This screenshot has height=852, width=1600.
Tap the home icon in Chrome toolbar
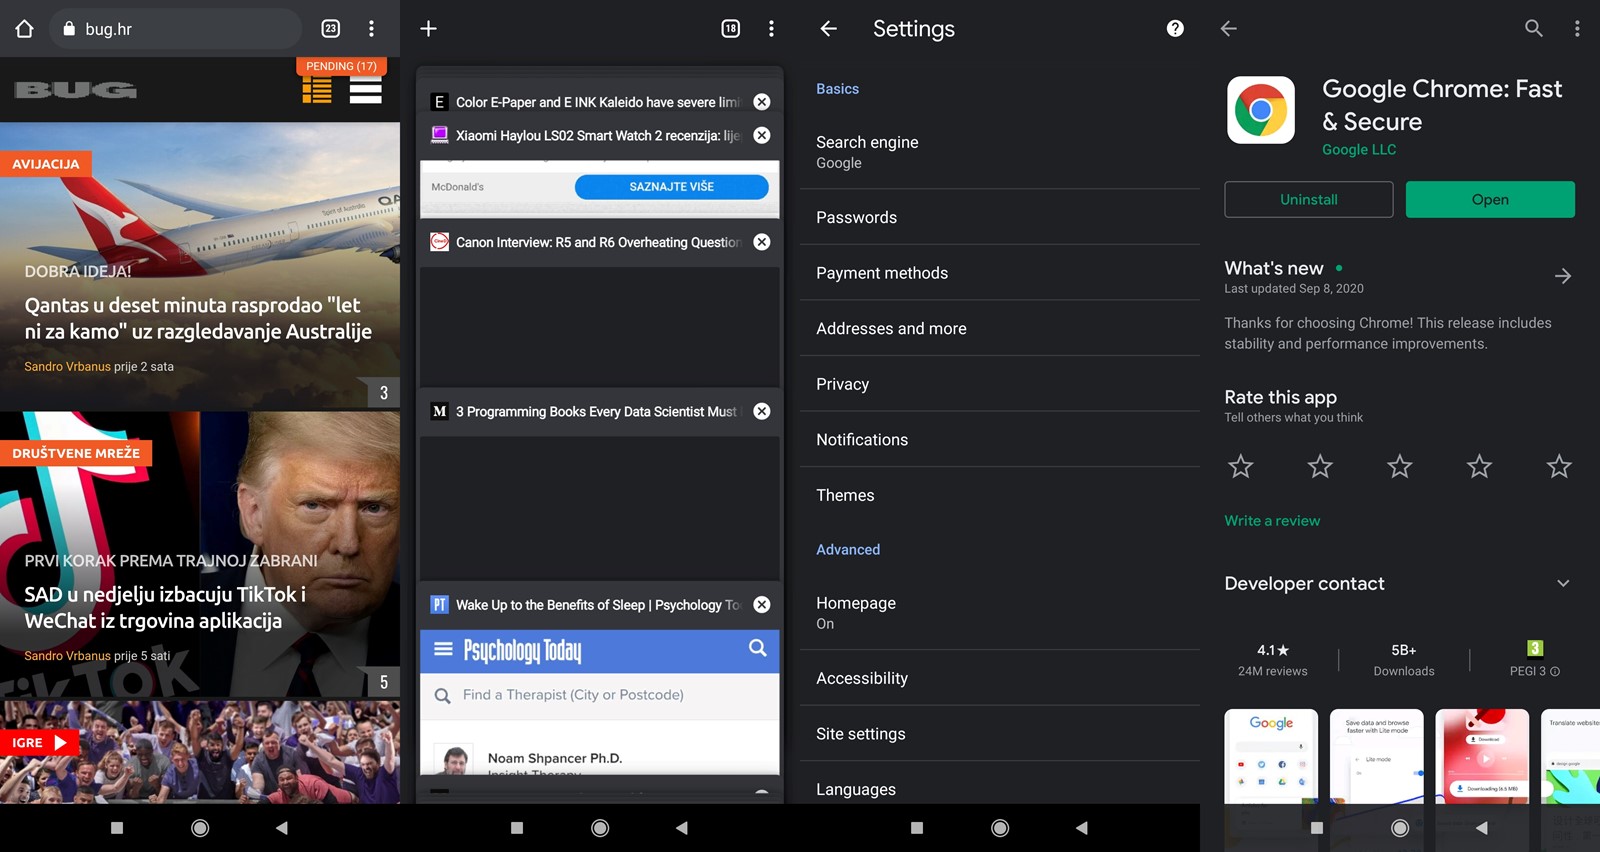pos(25,29)
